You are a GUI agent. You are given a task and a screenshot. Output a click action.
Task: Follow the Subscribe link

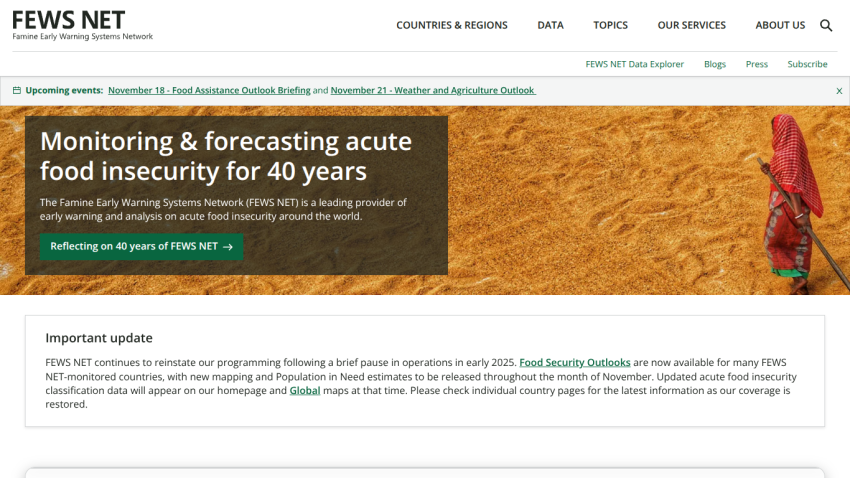[x=807, y=64]
